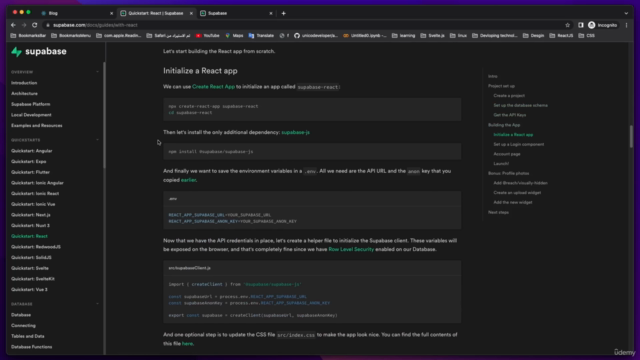Image resolution: width=640 pixels, height=360 pixels.
Task: Open Local Development docs page
Action: (x=31, y=115)
